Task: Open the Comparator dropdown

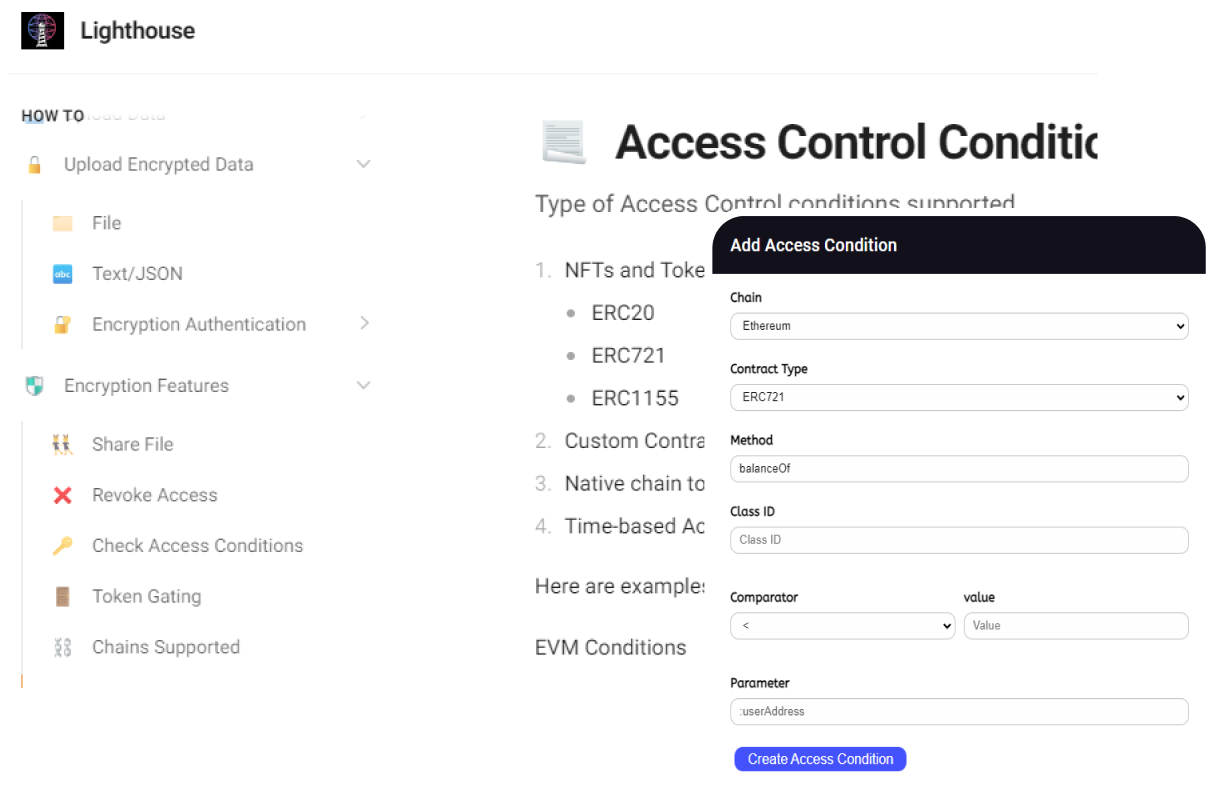Action: 843,626
